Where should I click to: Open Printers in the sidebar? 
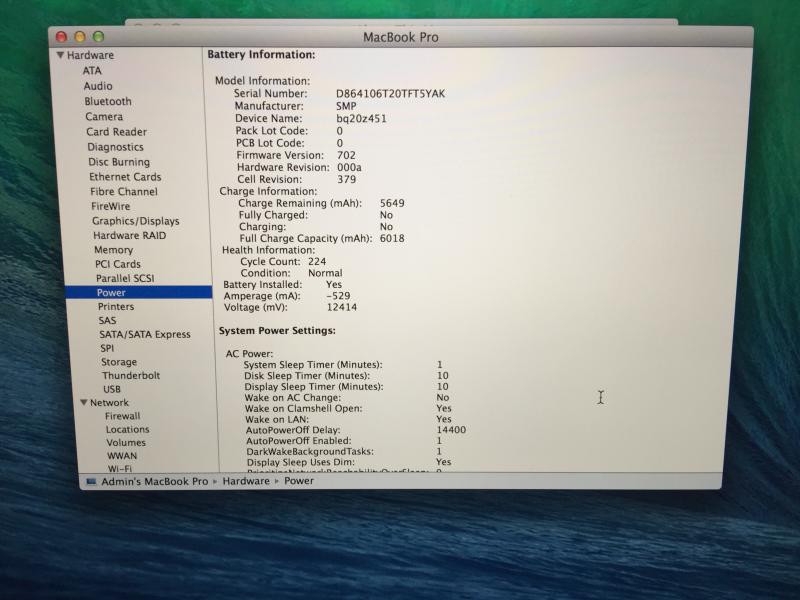(116, 306)
